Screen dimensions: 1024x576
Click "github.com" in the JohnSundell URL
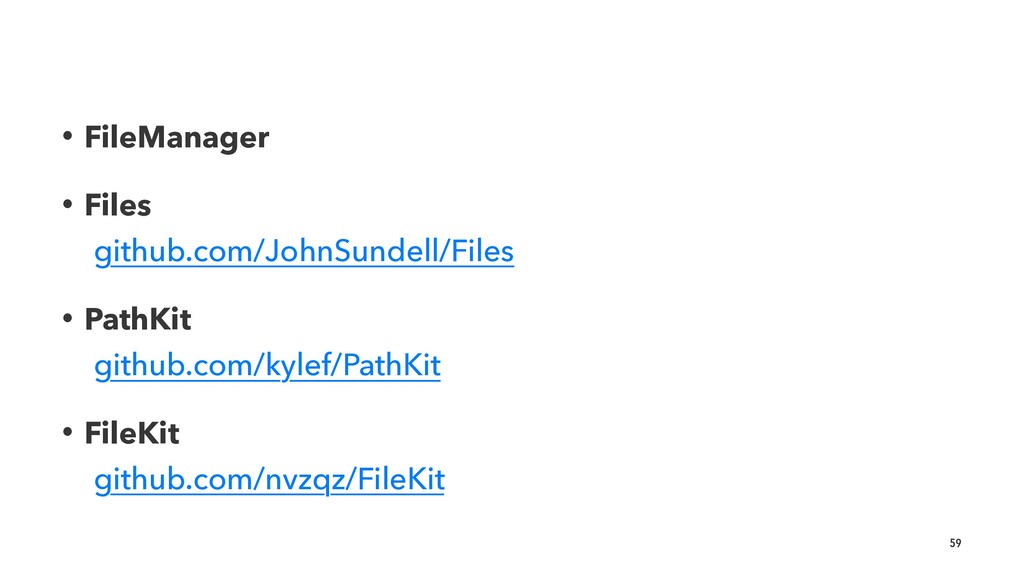[175, 251]
